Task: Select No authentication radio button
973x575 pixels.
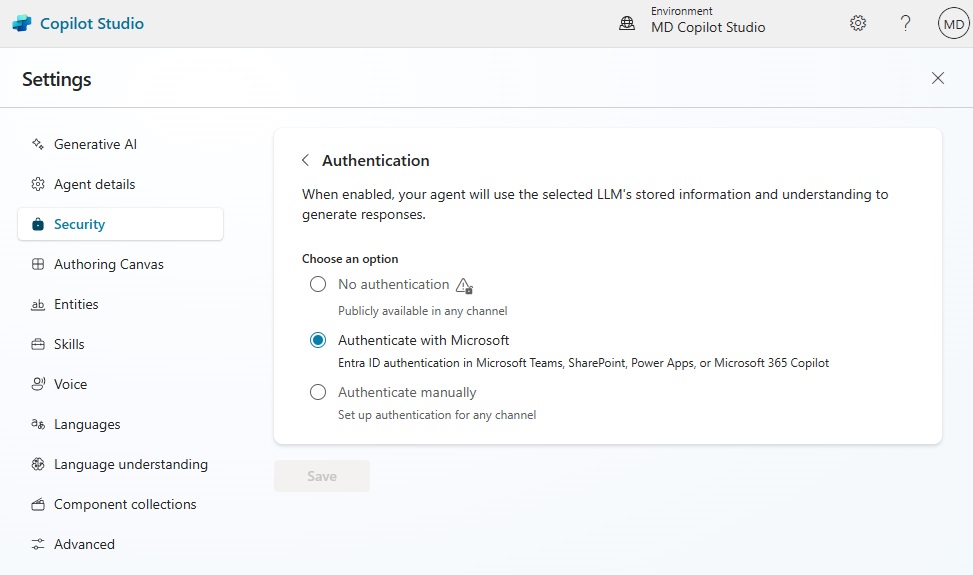Action: click(318, 284)
